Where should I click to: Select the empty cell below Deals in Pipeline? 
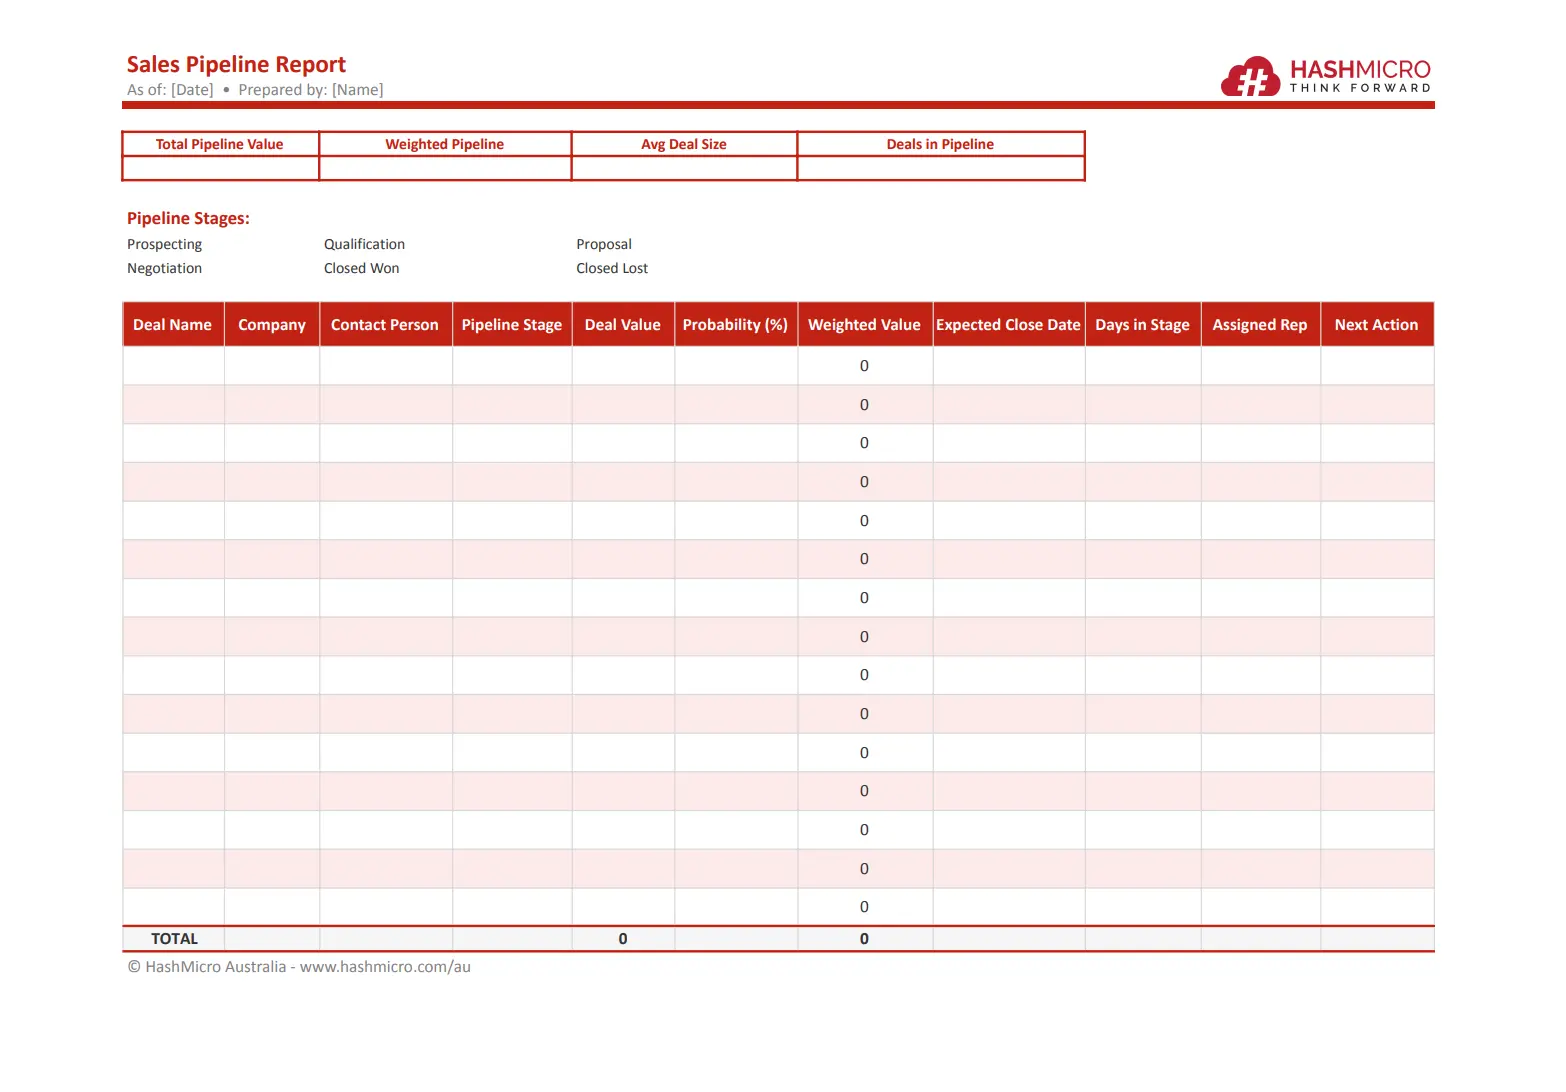940,169
